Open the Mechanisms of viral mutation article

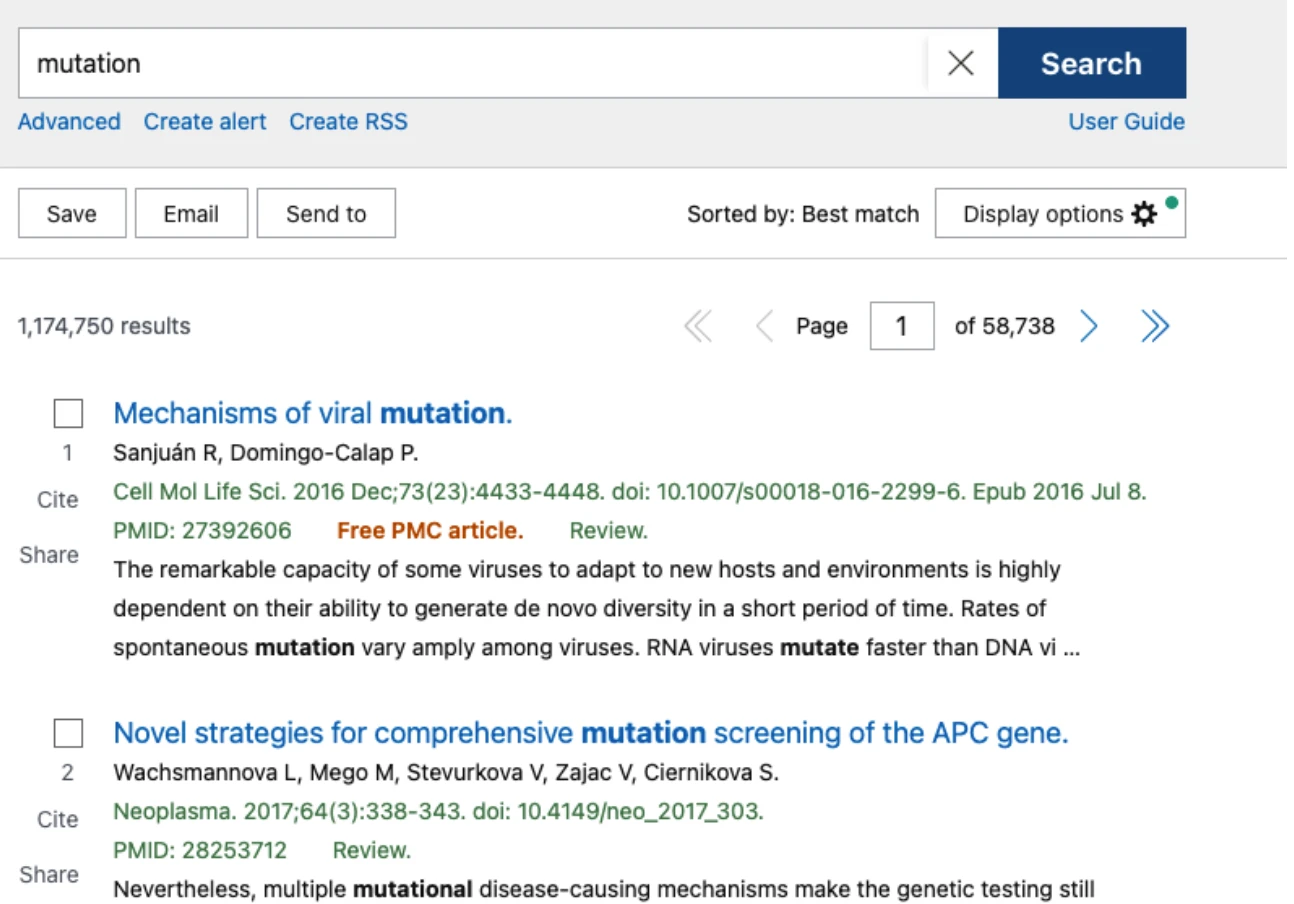click(313, 414)
